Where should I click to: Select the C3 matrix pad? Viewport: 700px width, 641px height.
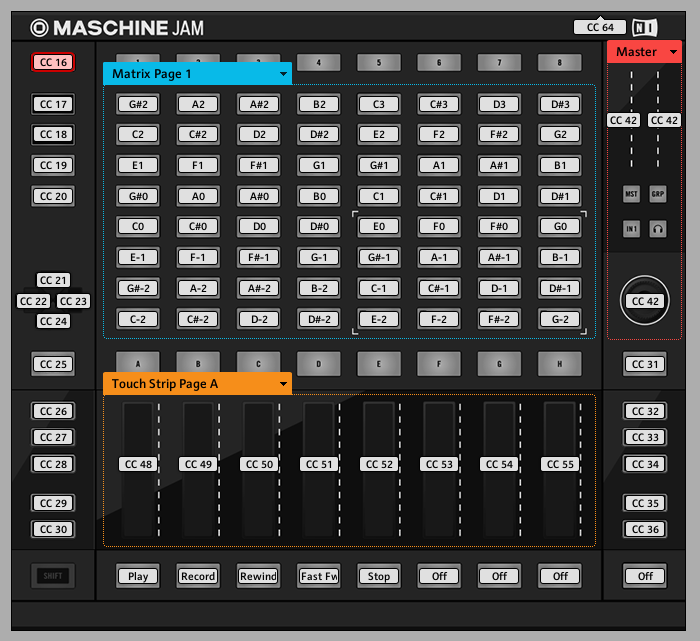379,104
